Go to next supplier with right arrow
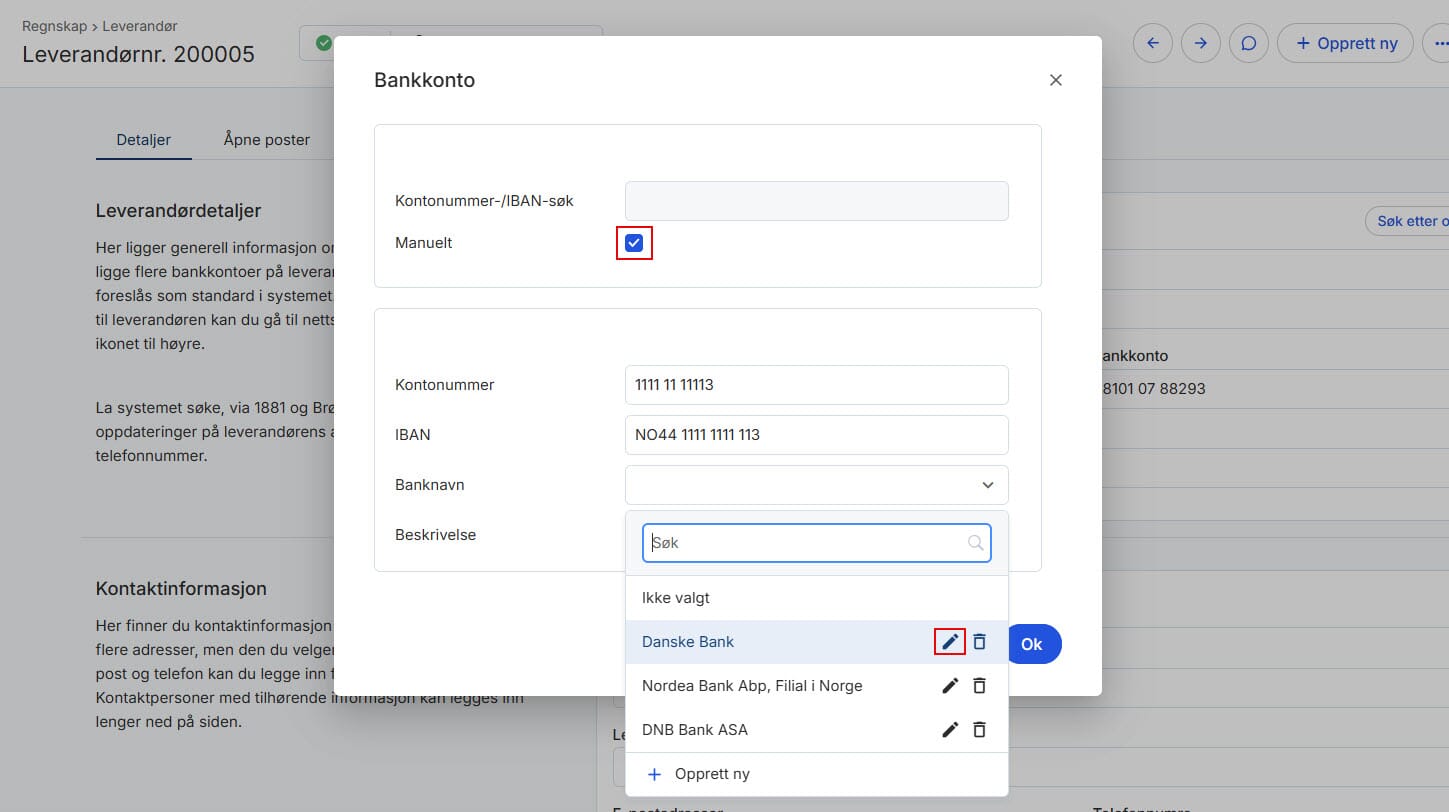This screenshot has height=812, width=1449. coord(1201,43)
